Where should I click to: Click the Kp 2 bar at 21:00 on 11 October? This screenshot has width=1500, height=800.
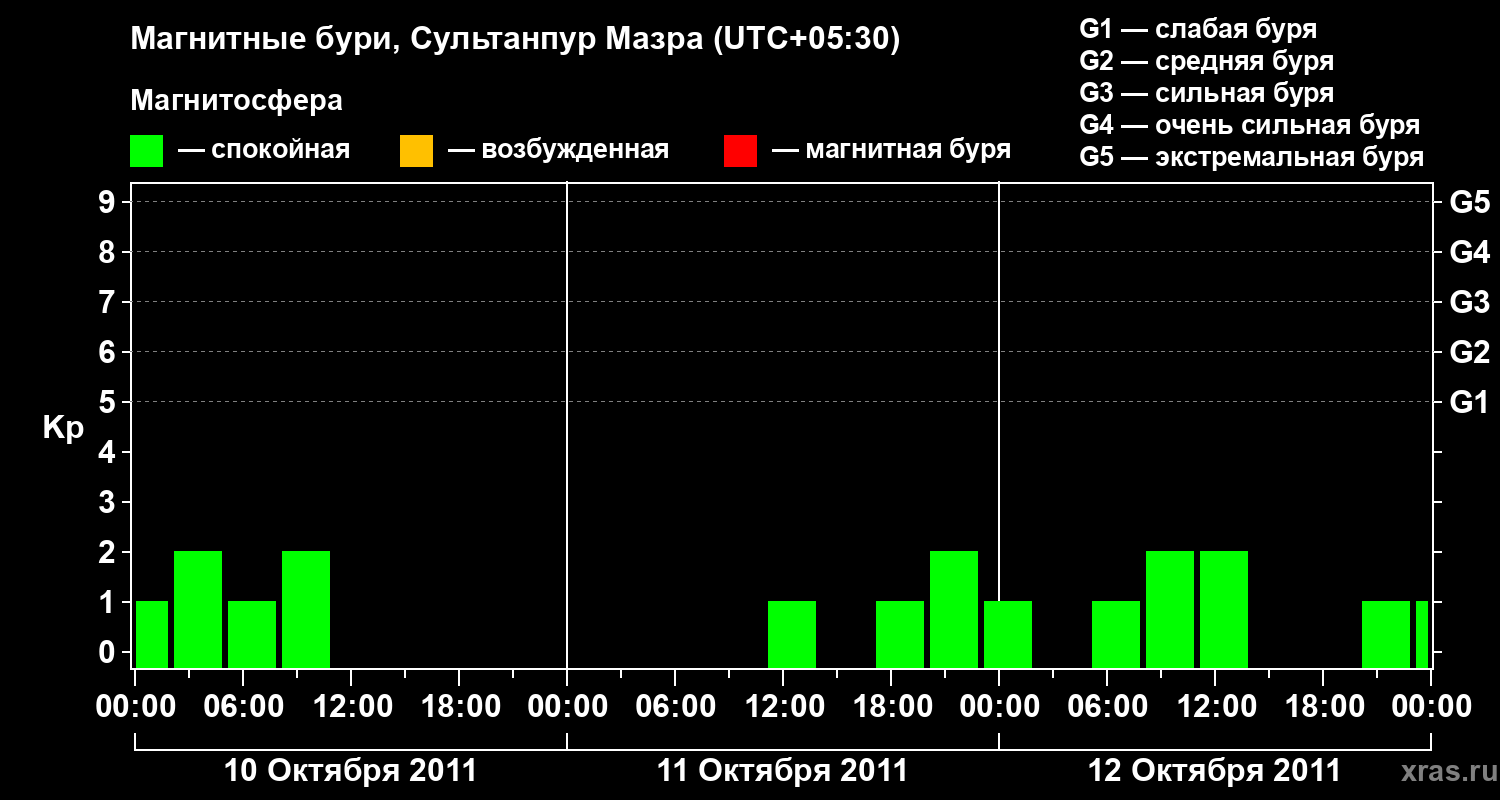click(954, 609)
